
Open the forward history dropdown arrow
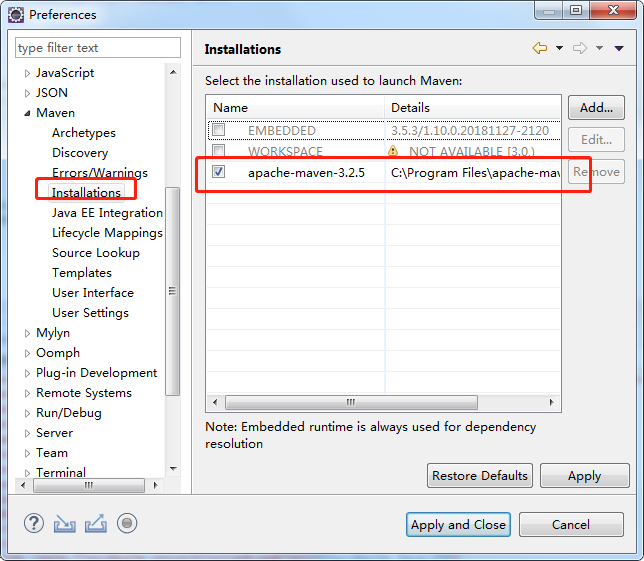coord(600,48)
